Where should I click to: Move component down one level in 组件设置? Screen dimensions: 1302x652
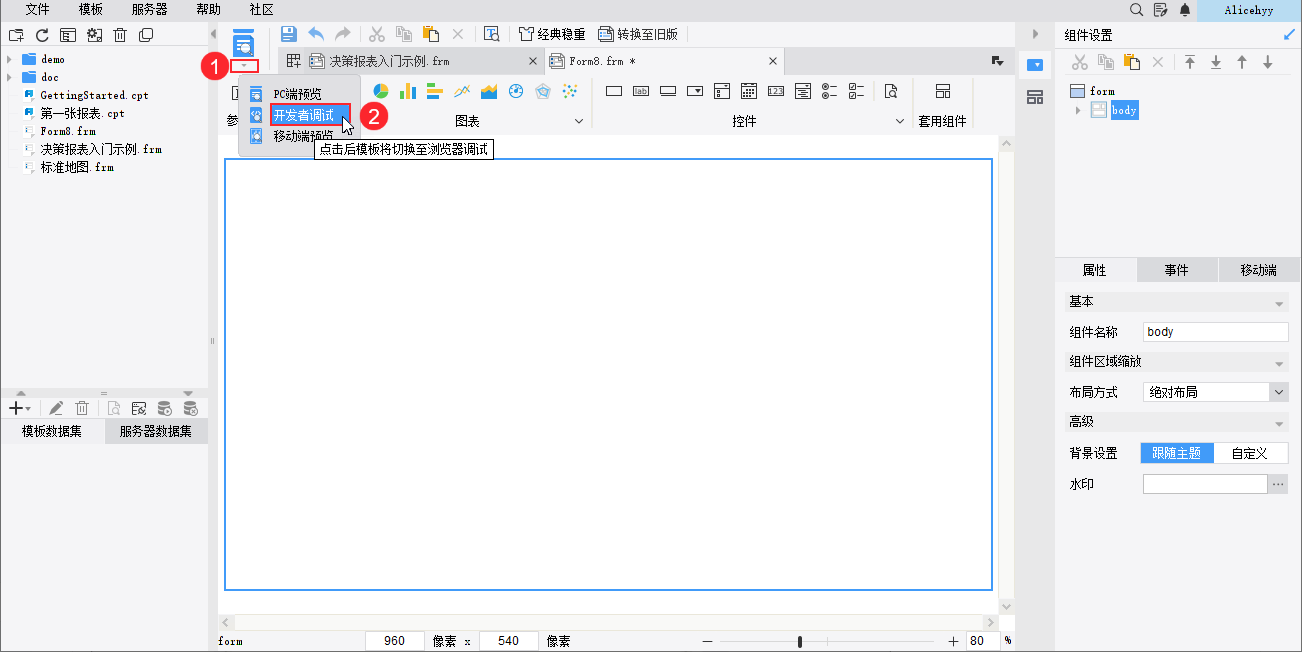coord(1268,62)
